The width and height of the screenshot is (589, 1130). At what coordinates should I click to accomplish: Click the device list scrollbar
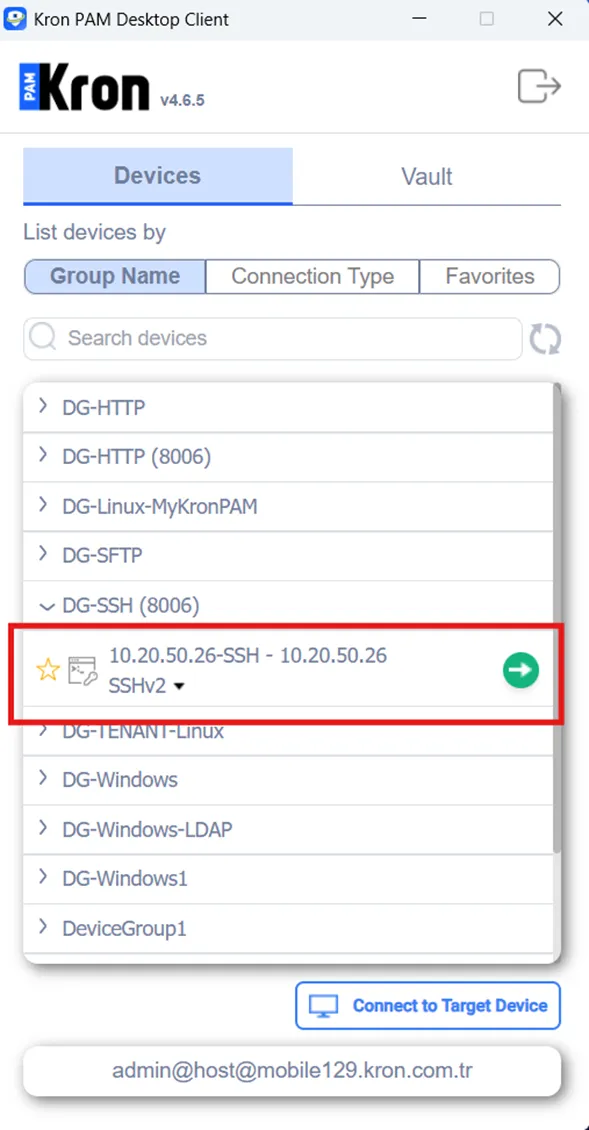557,618
